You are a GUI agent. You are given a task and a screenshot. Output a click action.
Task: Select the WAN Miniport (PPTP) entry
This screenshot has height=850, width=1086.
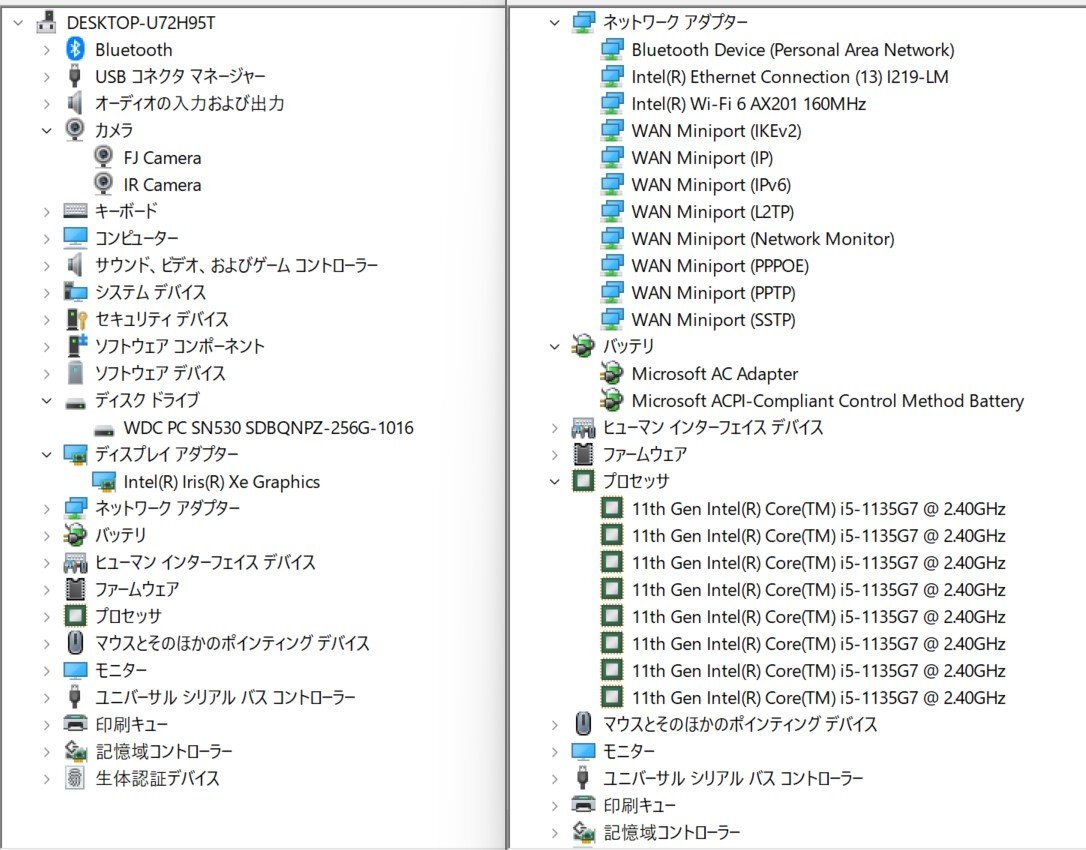(x=713, y=293)
